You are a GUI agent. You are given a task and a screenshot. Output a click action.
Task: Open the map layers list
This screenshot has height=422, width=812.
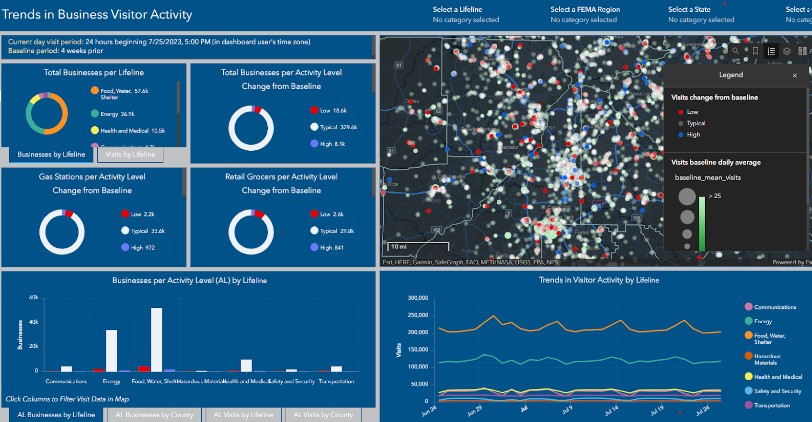click(x=787, y=51)
